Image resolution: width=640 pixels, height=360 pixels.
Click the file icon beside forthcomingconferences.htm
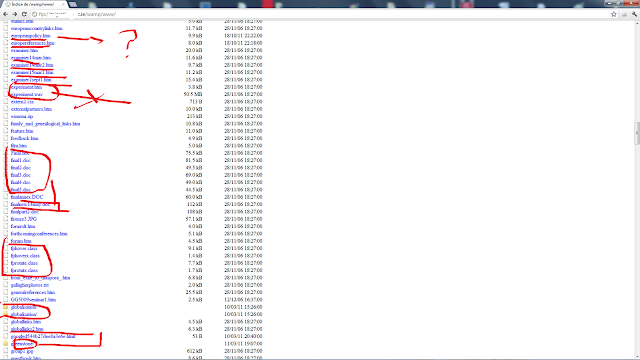[6, 234]
